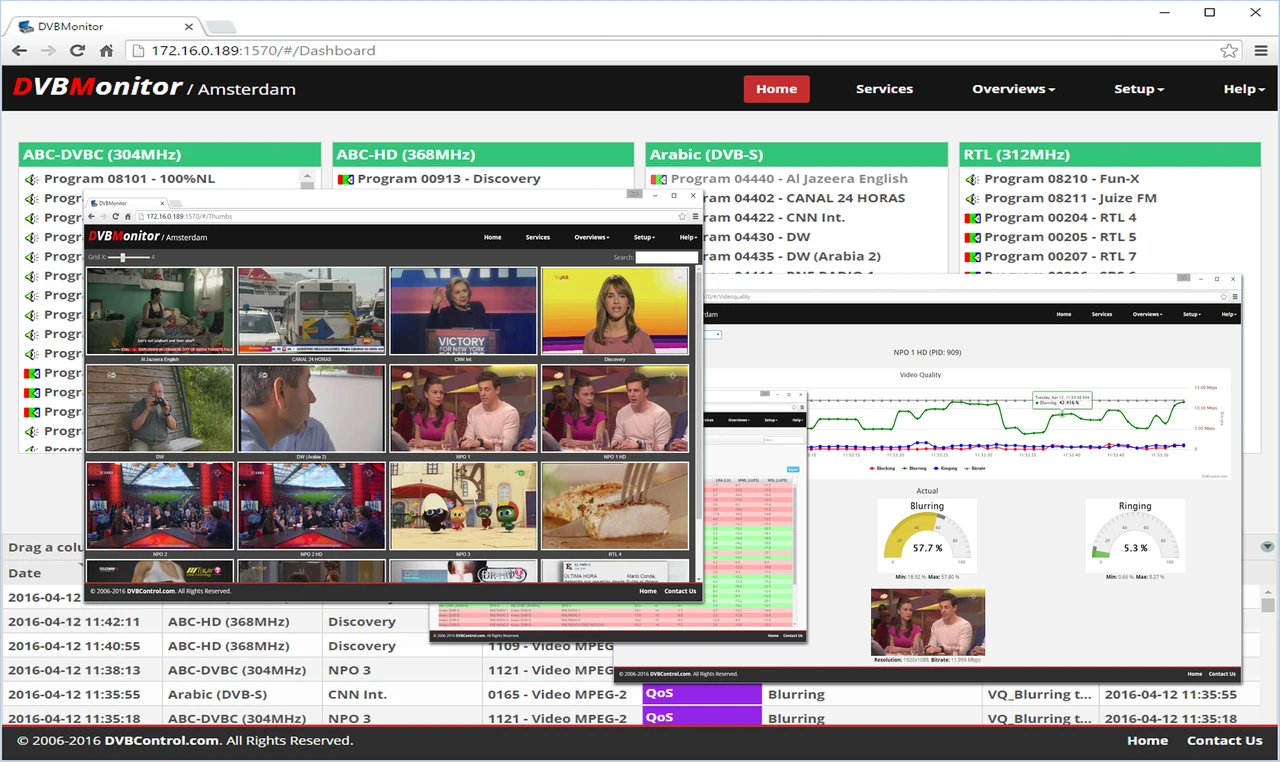Select the Program 08211 - Juize FM row text
Viewport: 1280px width, 762px height.
click(1070, 199)
